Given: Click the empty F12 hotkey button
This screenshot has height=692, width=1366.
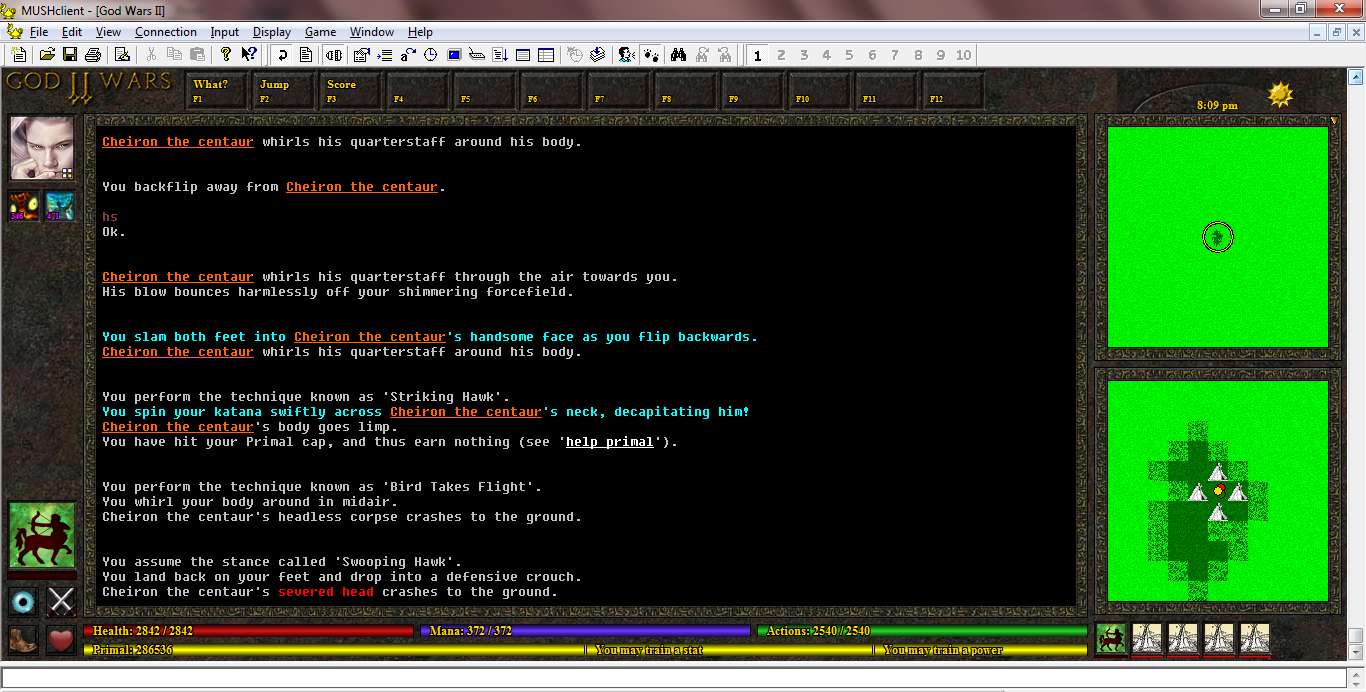Looking at the screenshot, I should coord(954,90).
